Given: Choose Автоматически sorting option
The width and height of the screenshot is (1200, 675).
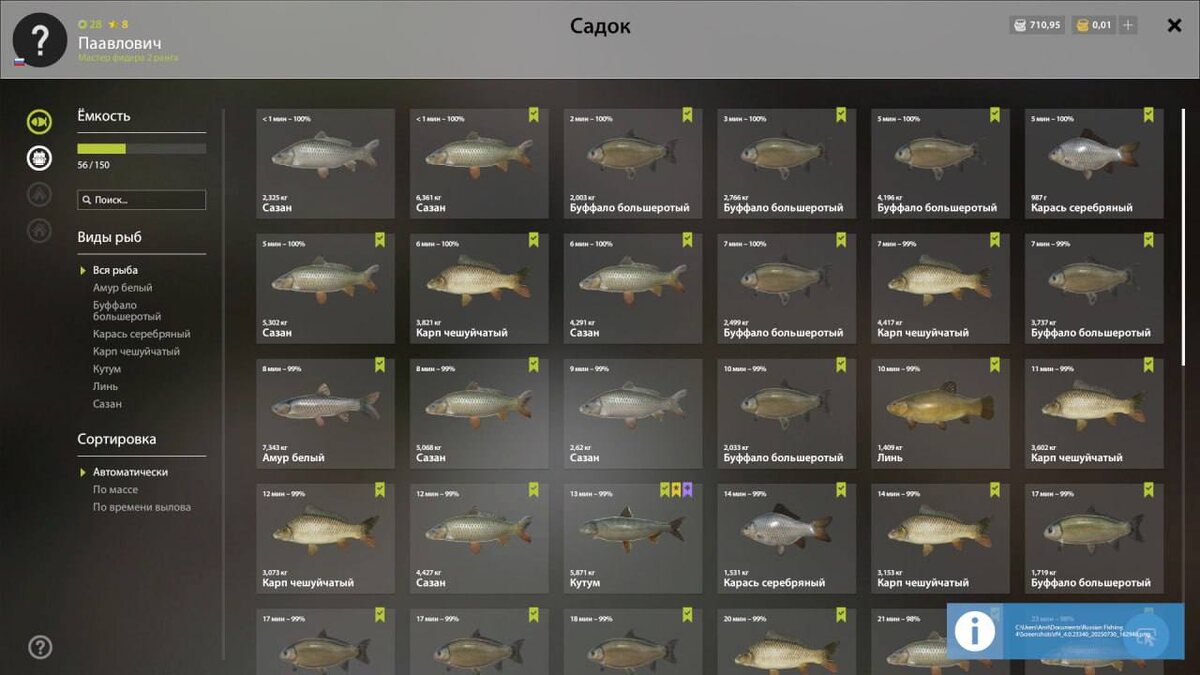Looking at the screenshot, I should [130, 472].
